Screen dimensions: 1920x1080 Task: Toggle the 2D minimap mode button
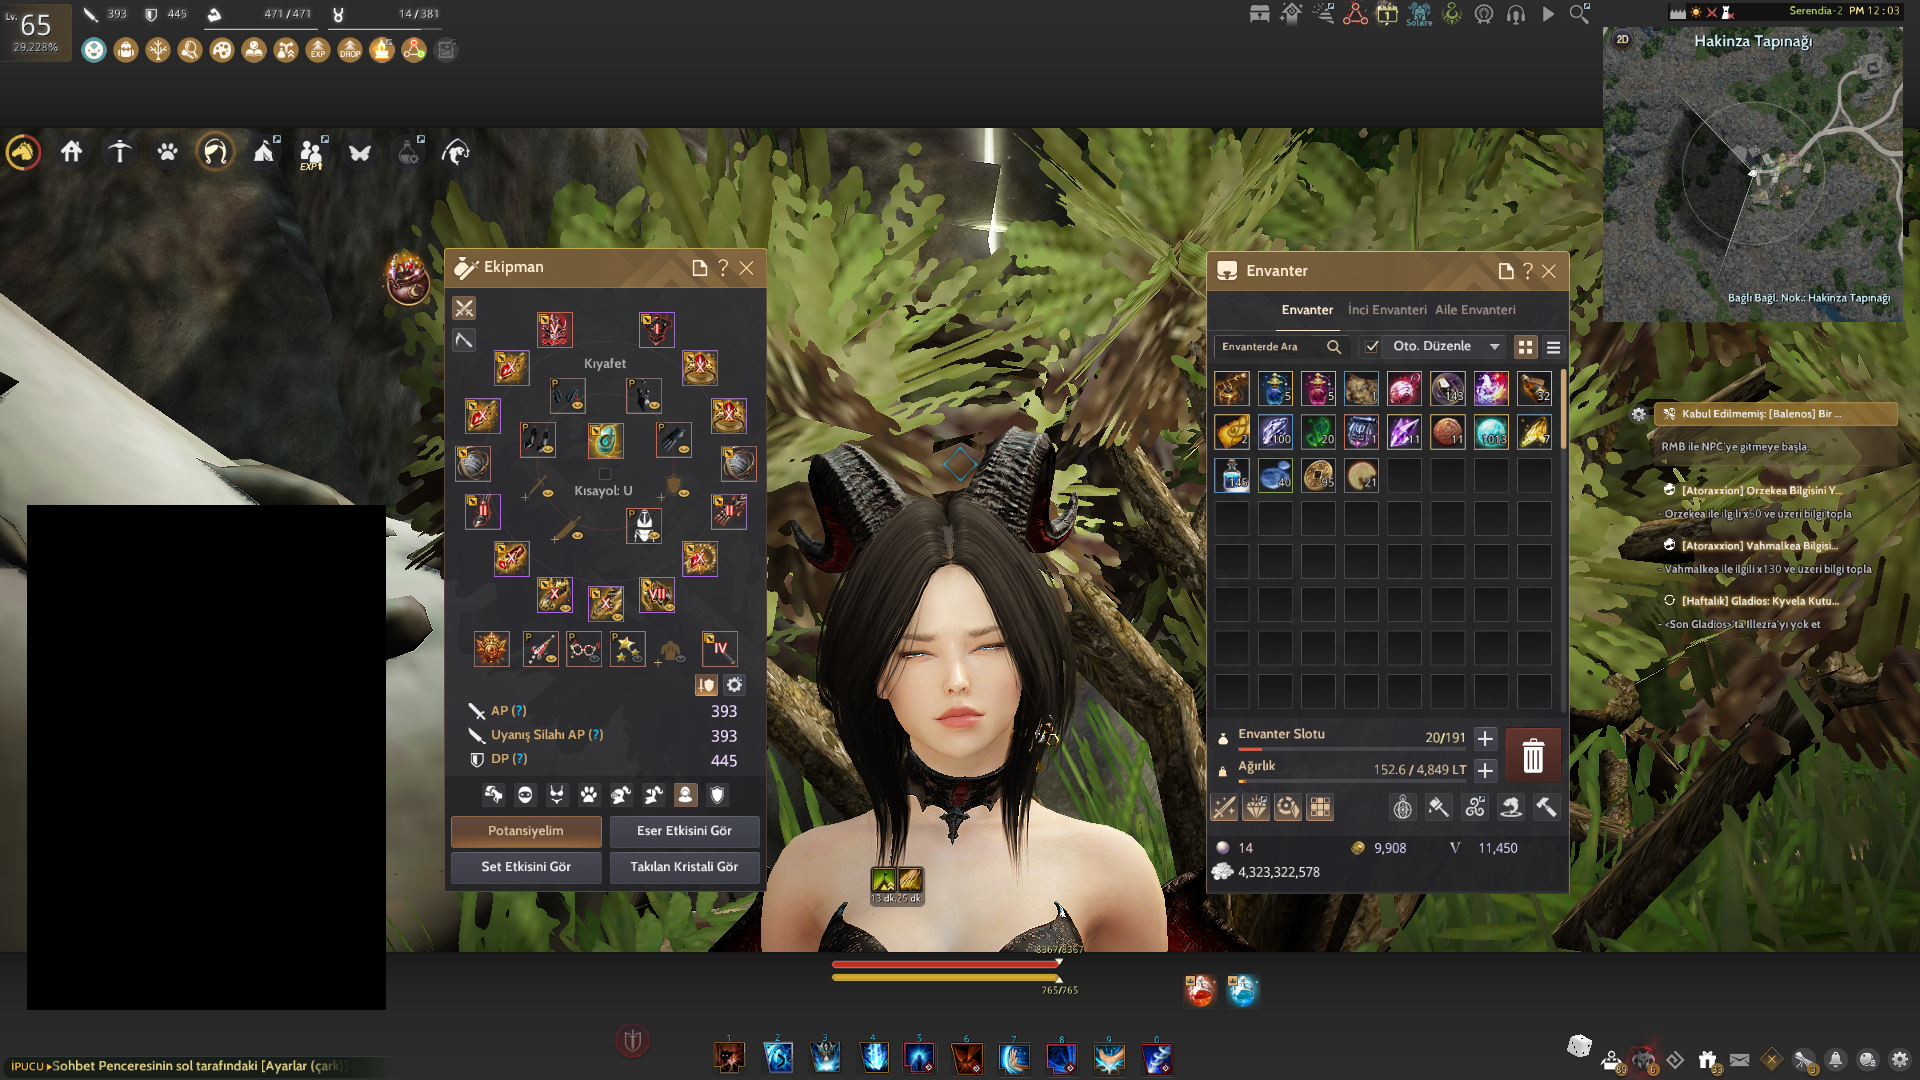(x=1622, y=40)
